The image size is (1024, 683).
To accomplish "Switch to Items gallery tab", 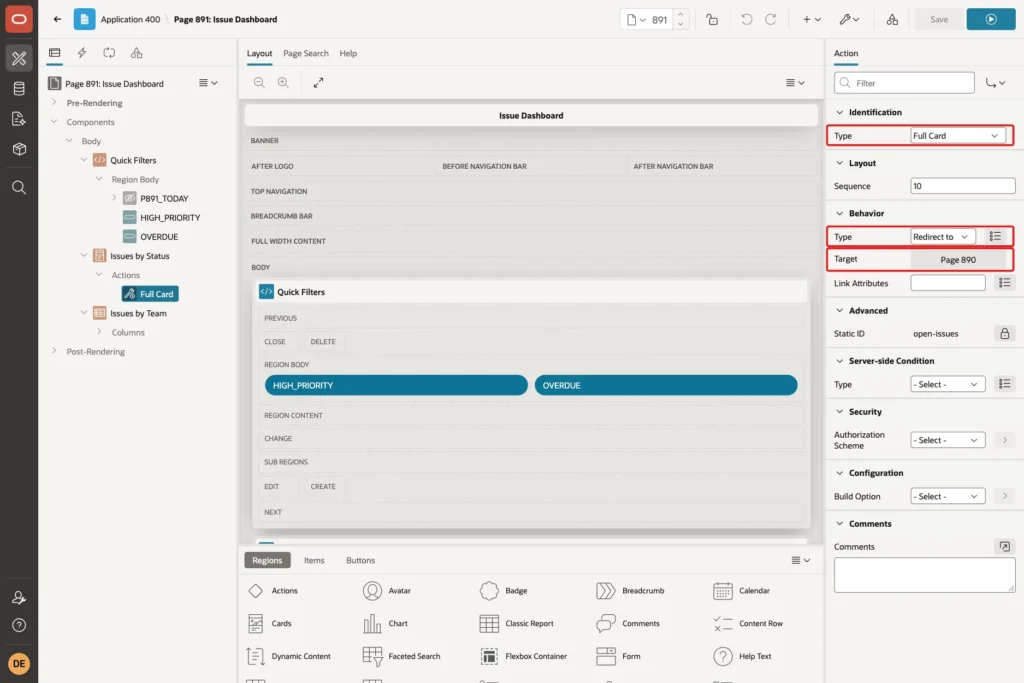I will coord(314,560).
